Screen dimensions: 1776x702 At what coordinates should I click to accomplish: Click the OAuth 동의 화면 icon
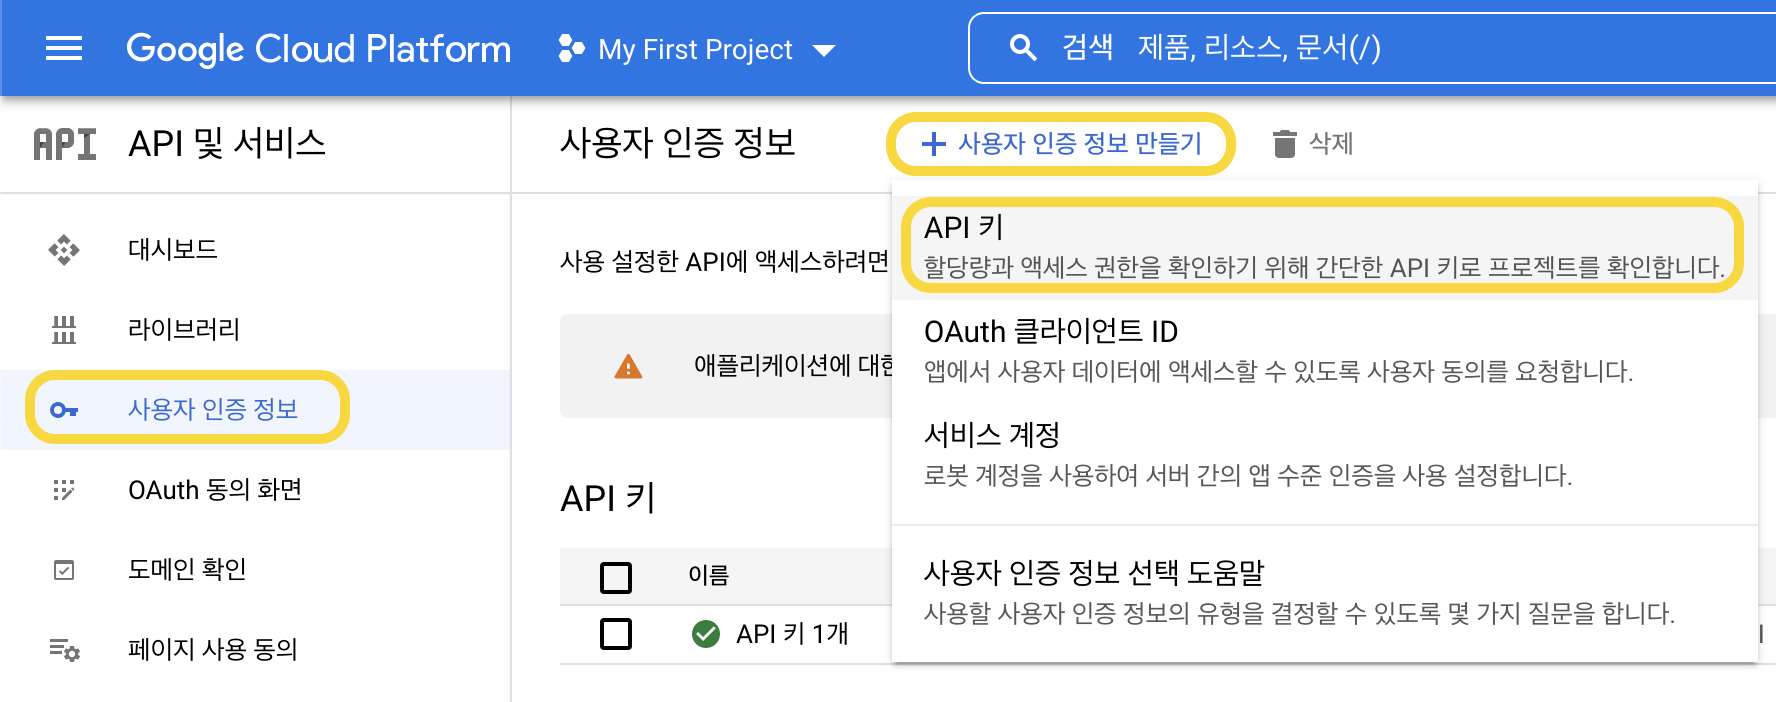[x=64, y=490]
